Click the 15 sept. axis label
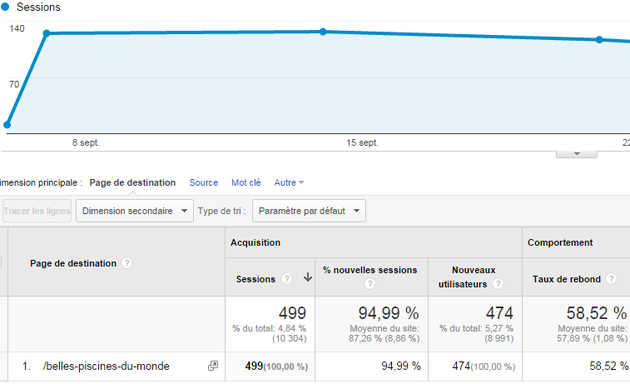The image size is (630, 384). [x=362, y=143]
